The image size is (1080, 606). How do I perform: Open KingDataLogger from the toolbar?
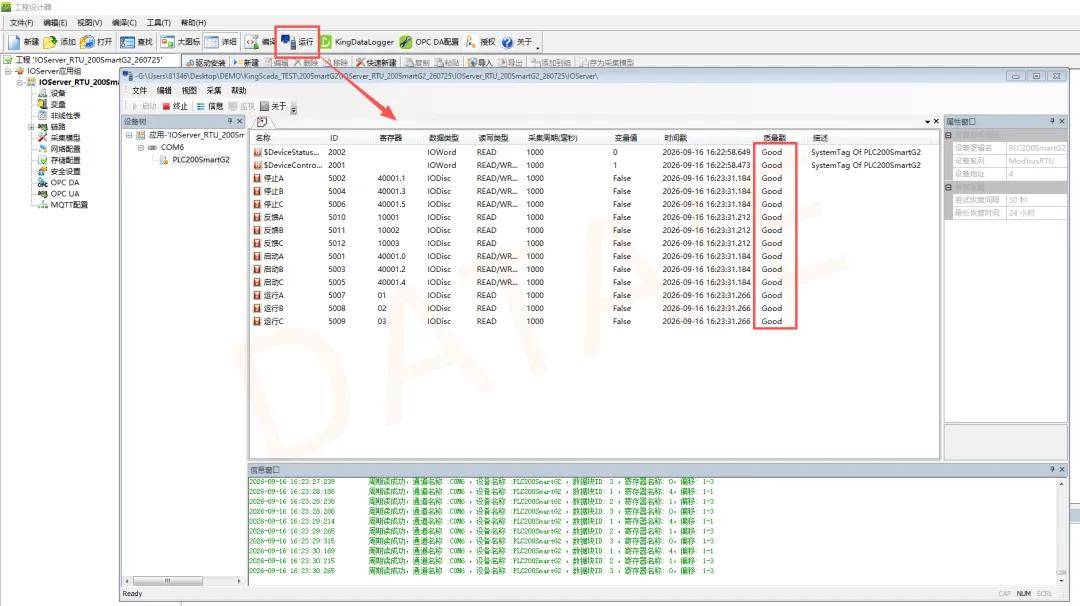coord(357,42)
